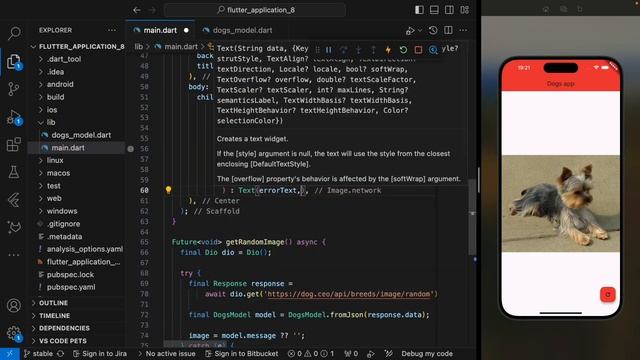This screenshot has width=640, height=360.
Task: Open the editor More Actions menu
Action: [x=463, y=30]
